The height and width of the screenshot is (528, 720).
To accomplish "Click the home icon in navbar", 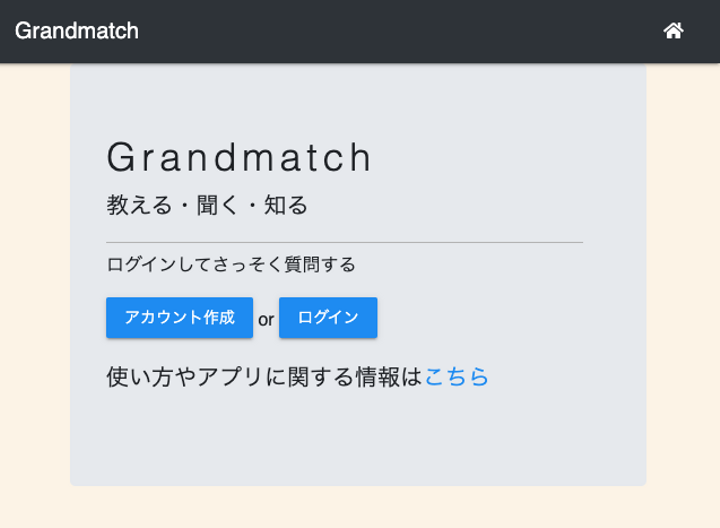I will pos(673,31).
